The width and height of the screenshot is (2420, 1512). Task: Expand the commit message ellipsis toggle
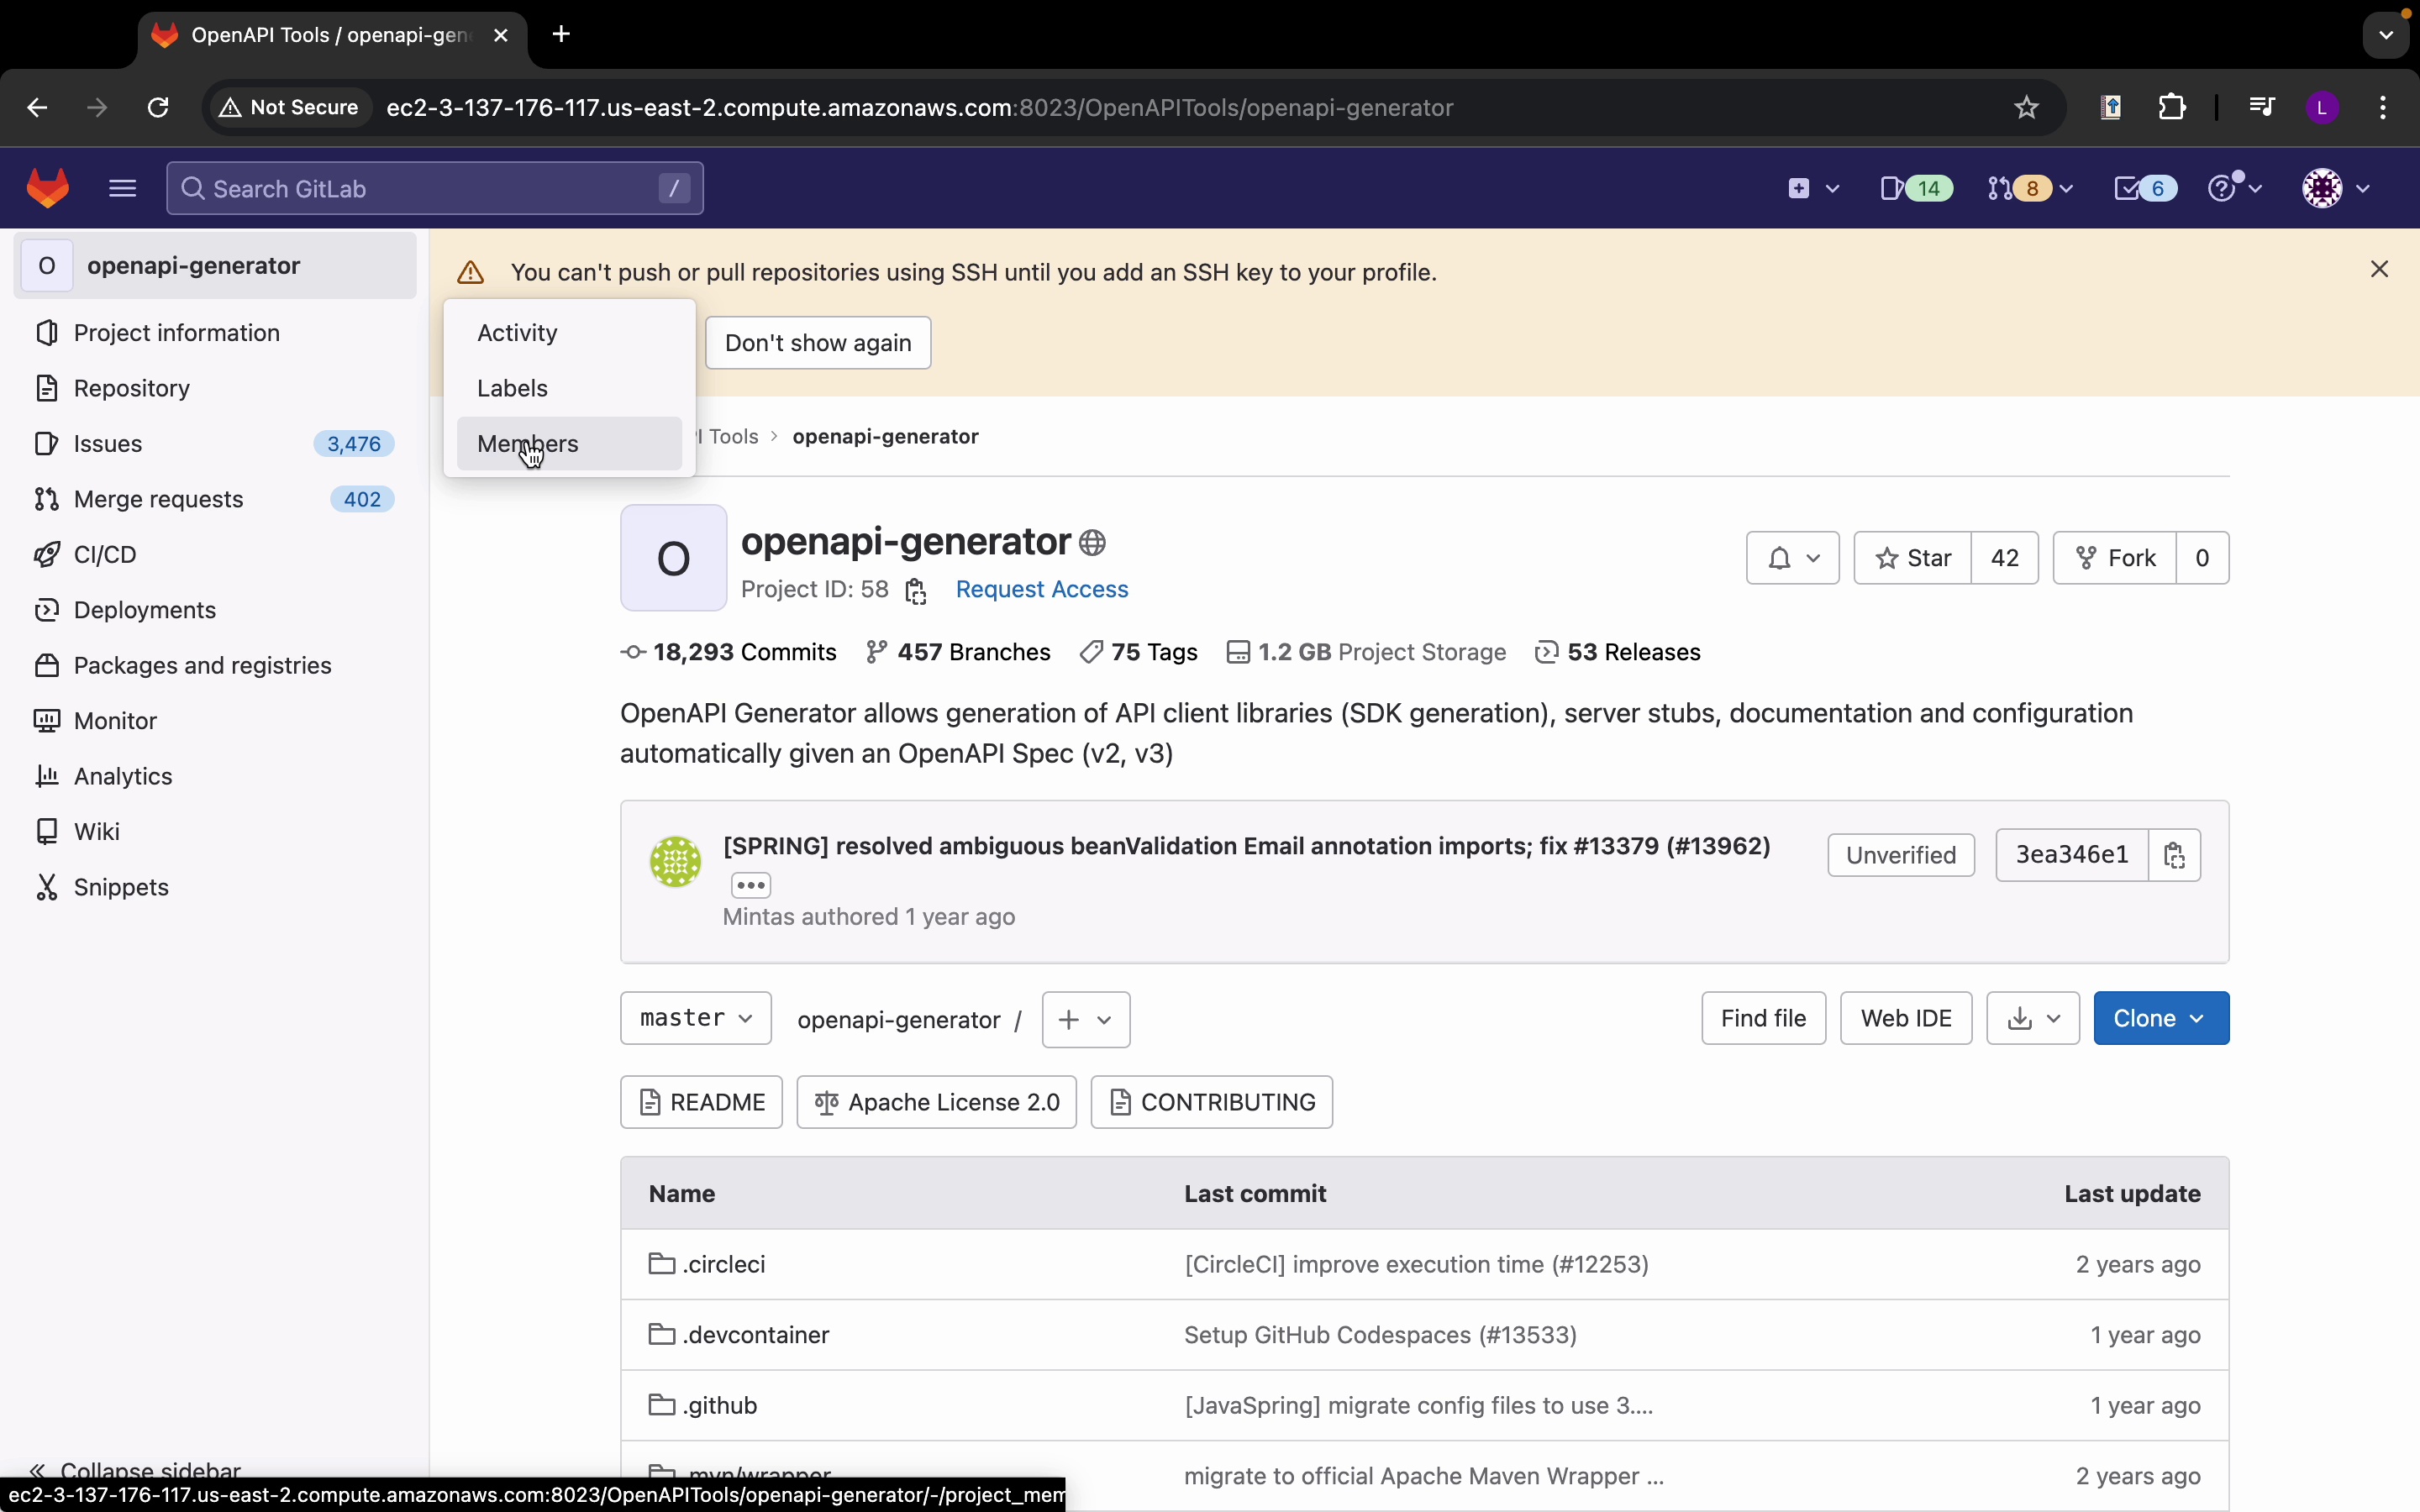point(752,886)
